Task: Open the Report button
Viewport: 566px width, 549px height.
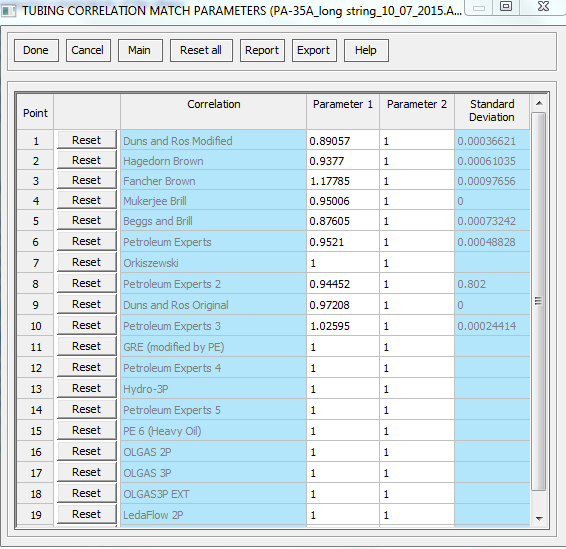Action: [262, 51]
